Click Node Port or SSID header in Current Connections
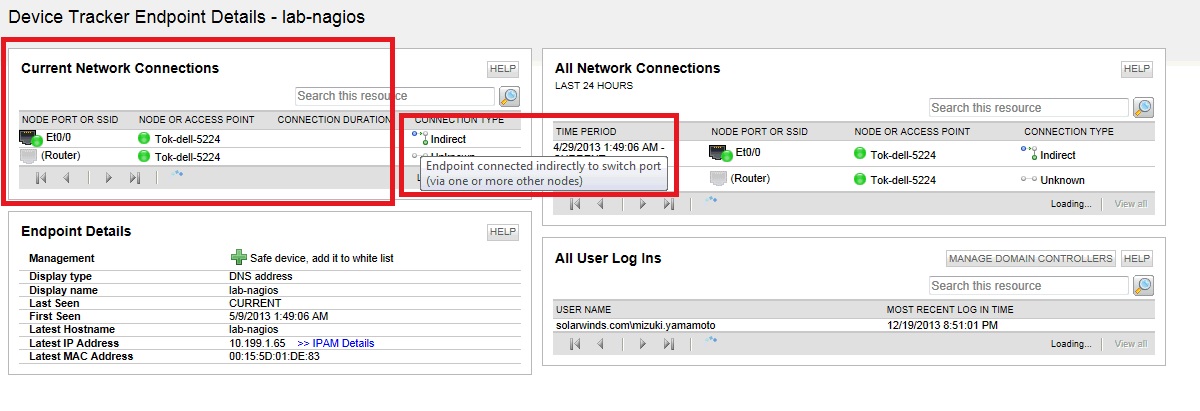 coord(68,120)
